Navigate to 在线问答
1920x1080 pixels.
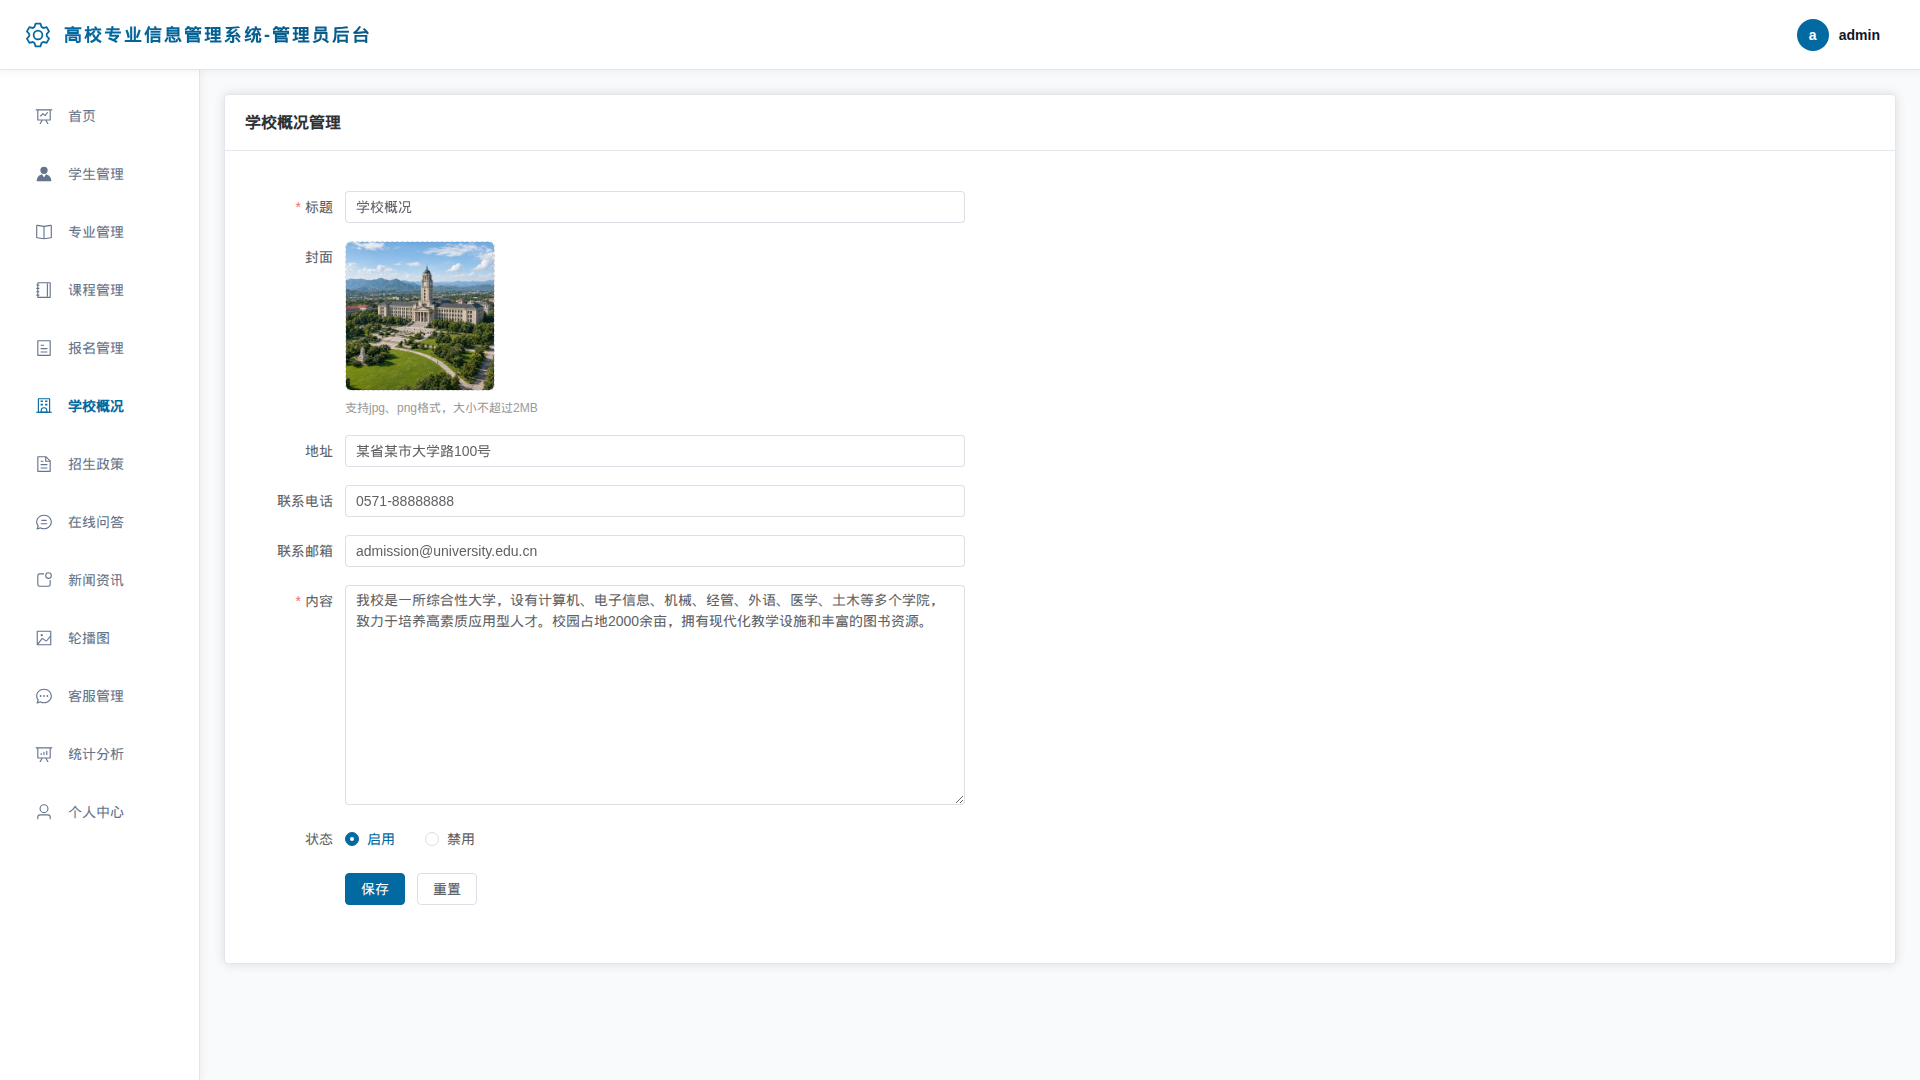click(100, 522)
